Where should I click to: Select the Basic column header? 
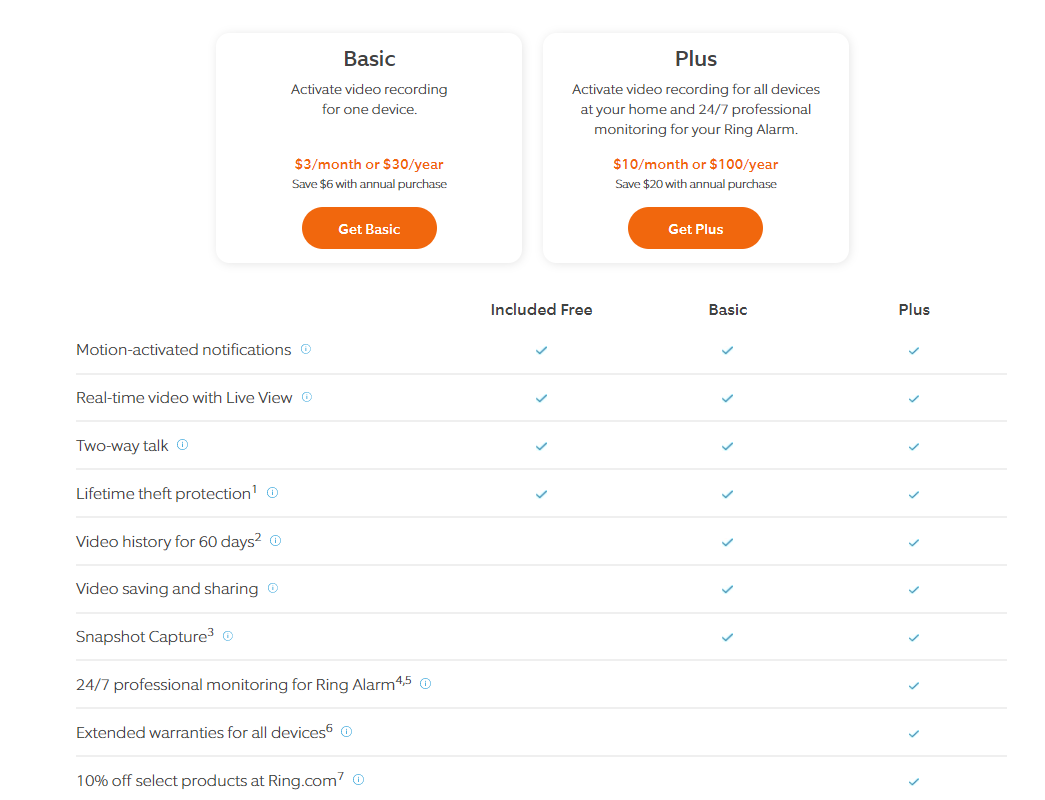(x=727, y=309)
